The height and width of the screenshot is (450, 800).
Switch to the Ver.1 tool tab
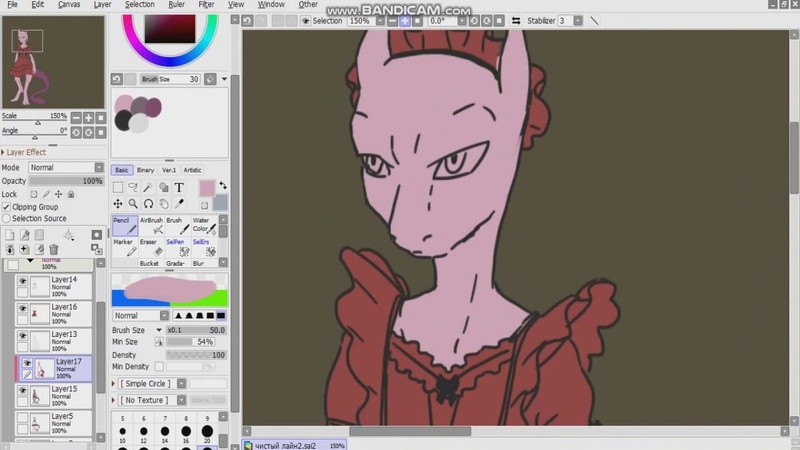pos(169,170)
